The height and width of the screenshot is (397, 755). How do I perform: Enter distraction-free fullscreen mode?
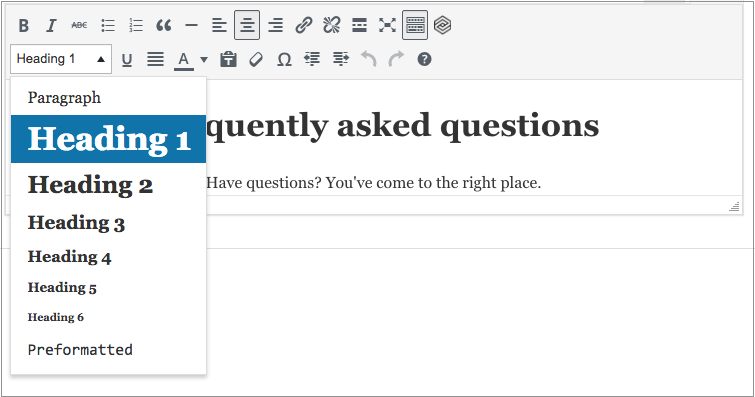387,25
